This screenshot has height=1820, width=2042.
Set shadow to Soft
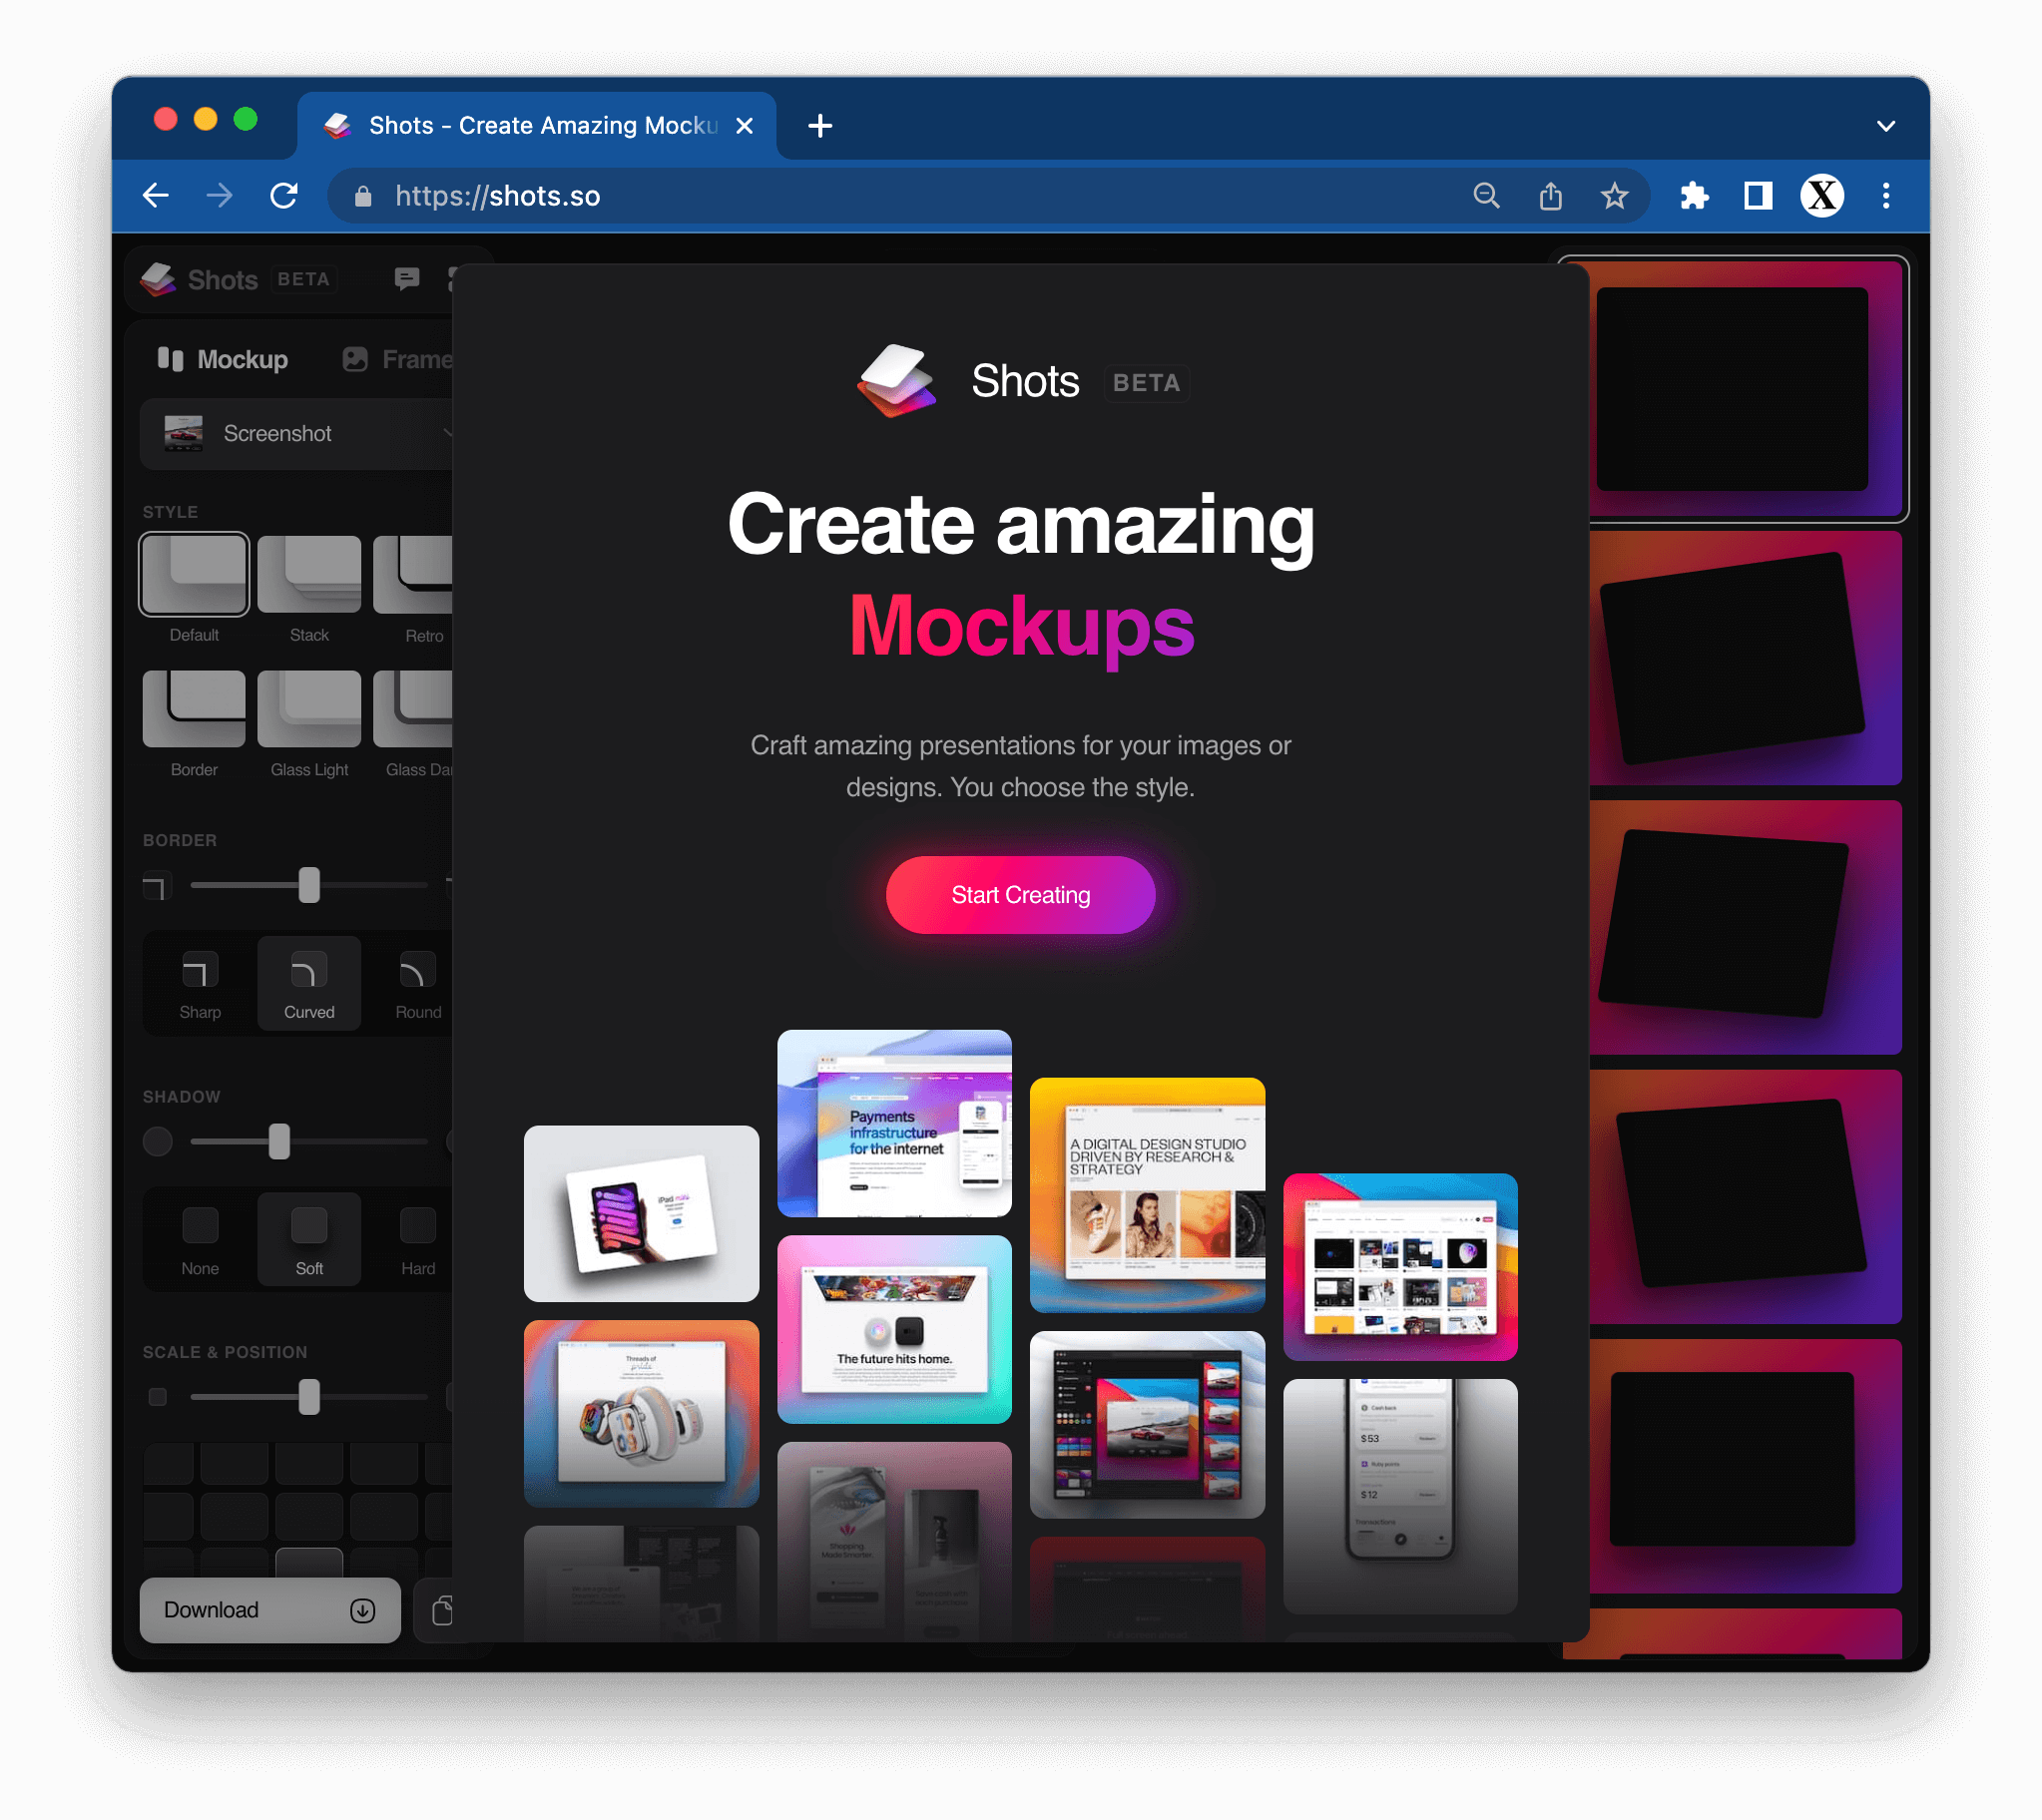pyautogui.click(x=309, y=1240)
